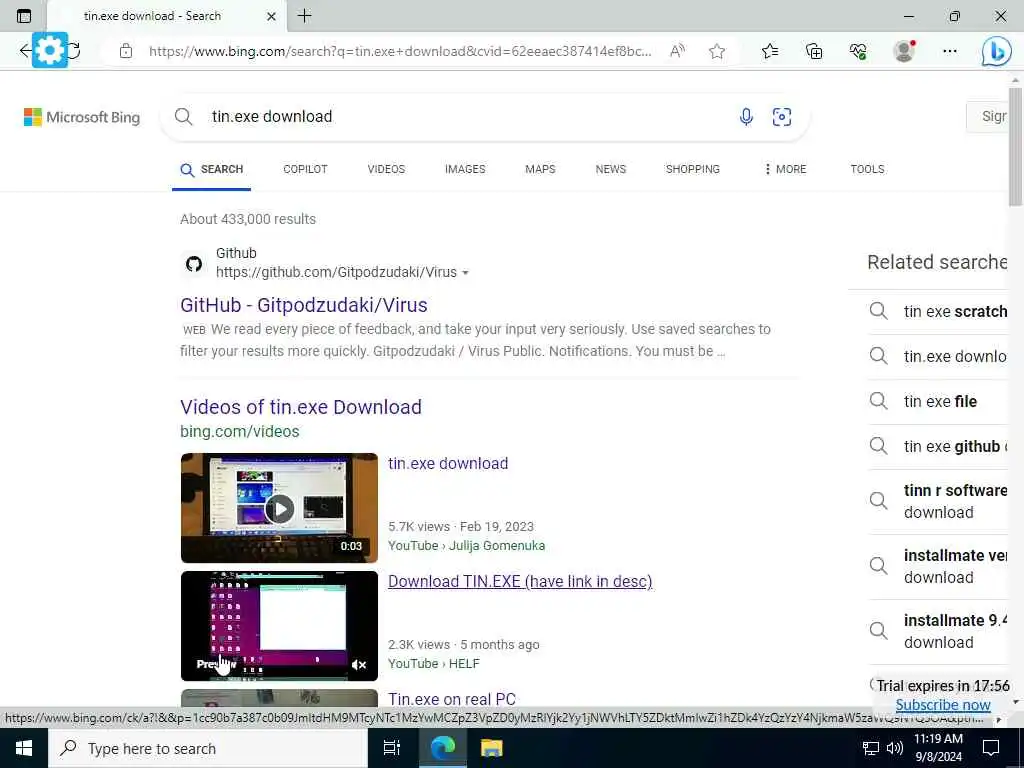Open volume control tray icon
Image resolution: width=1024 pixels, height=768 pixels.
tap(895, 748)
